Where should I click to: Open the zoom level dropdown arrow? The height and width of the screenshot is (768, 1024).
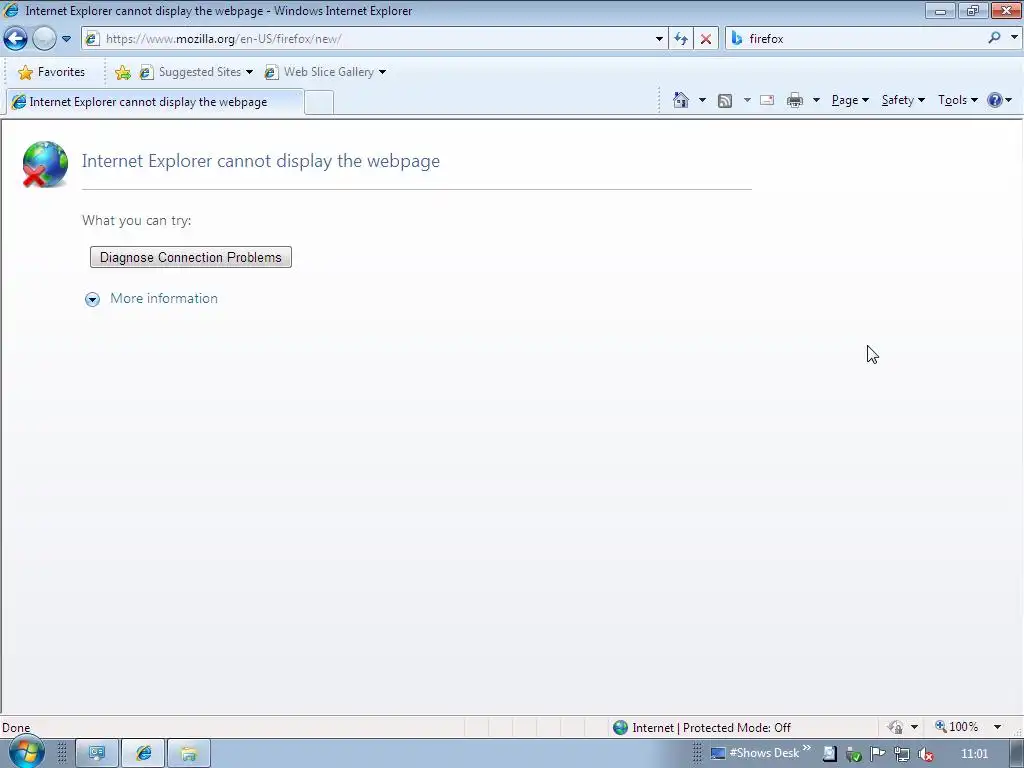pyautogui.click(x=997, y=727)
